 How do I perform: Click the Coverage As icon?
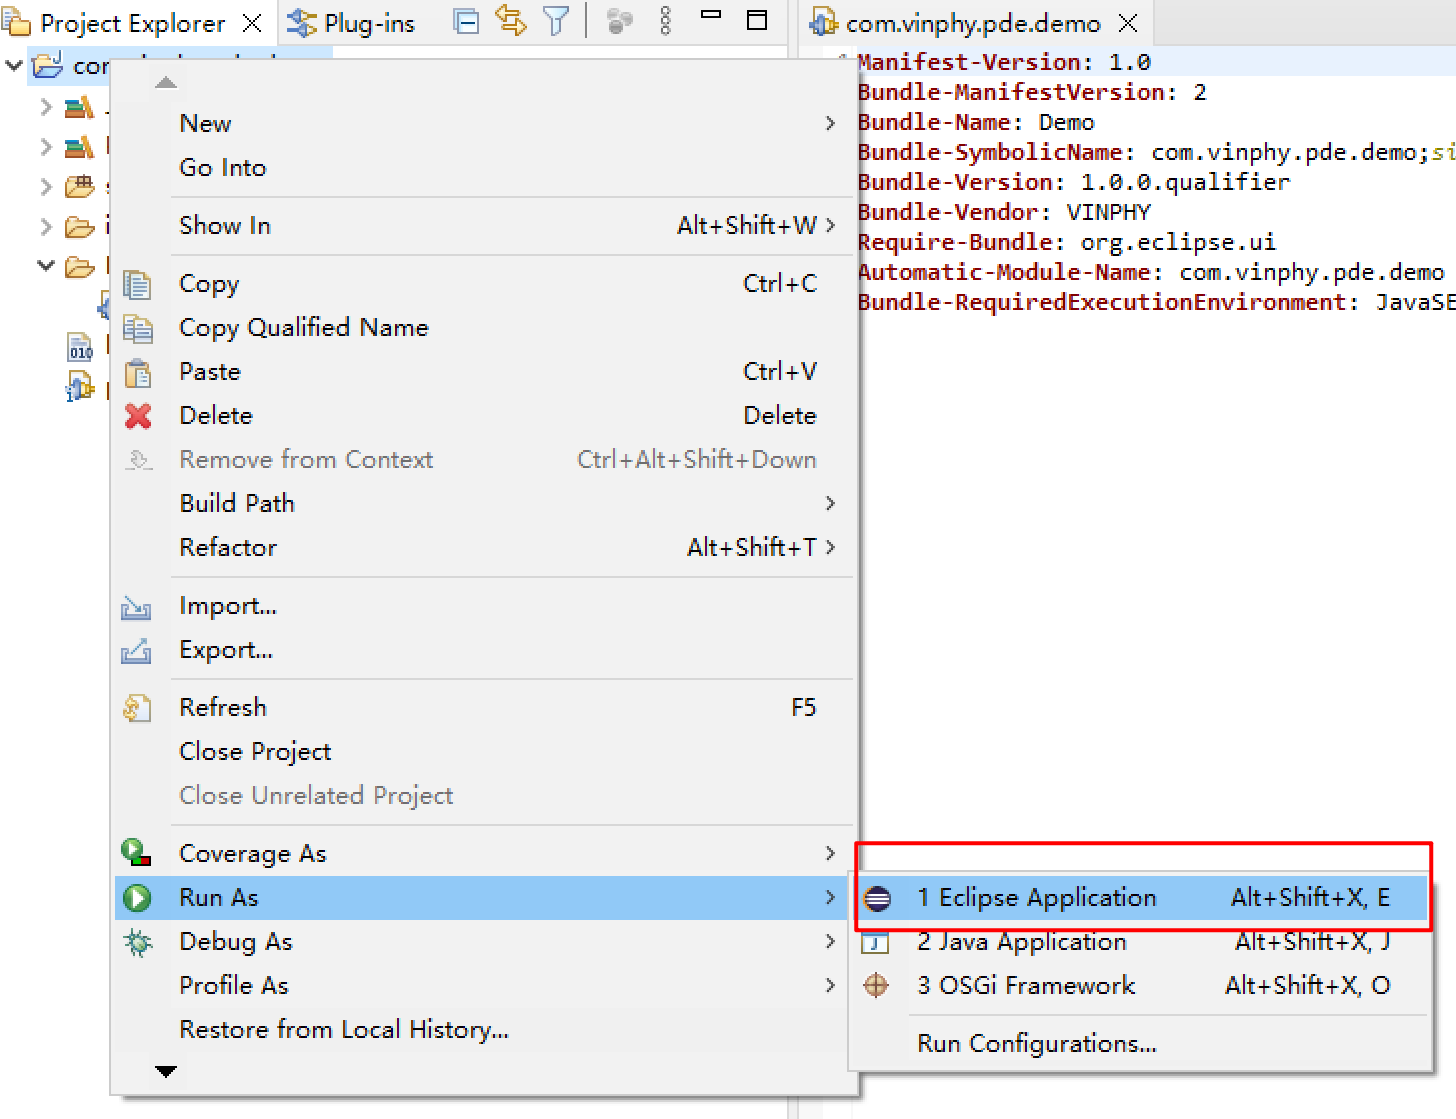pyautogui.click(x=136, y=853)
